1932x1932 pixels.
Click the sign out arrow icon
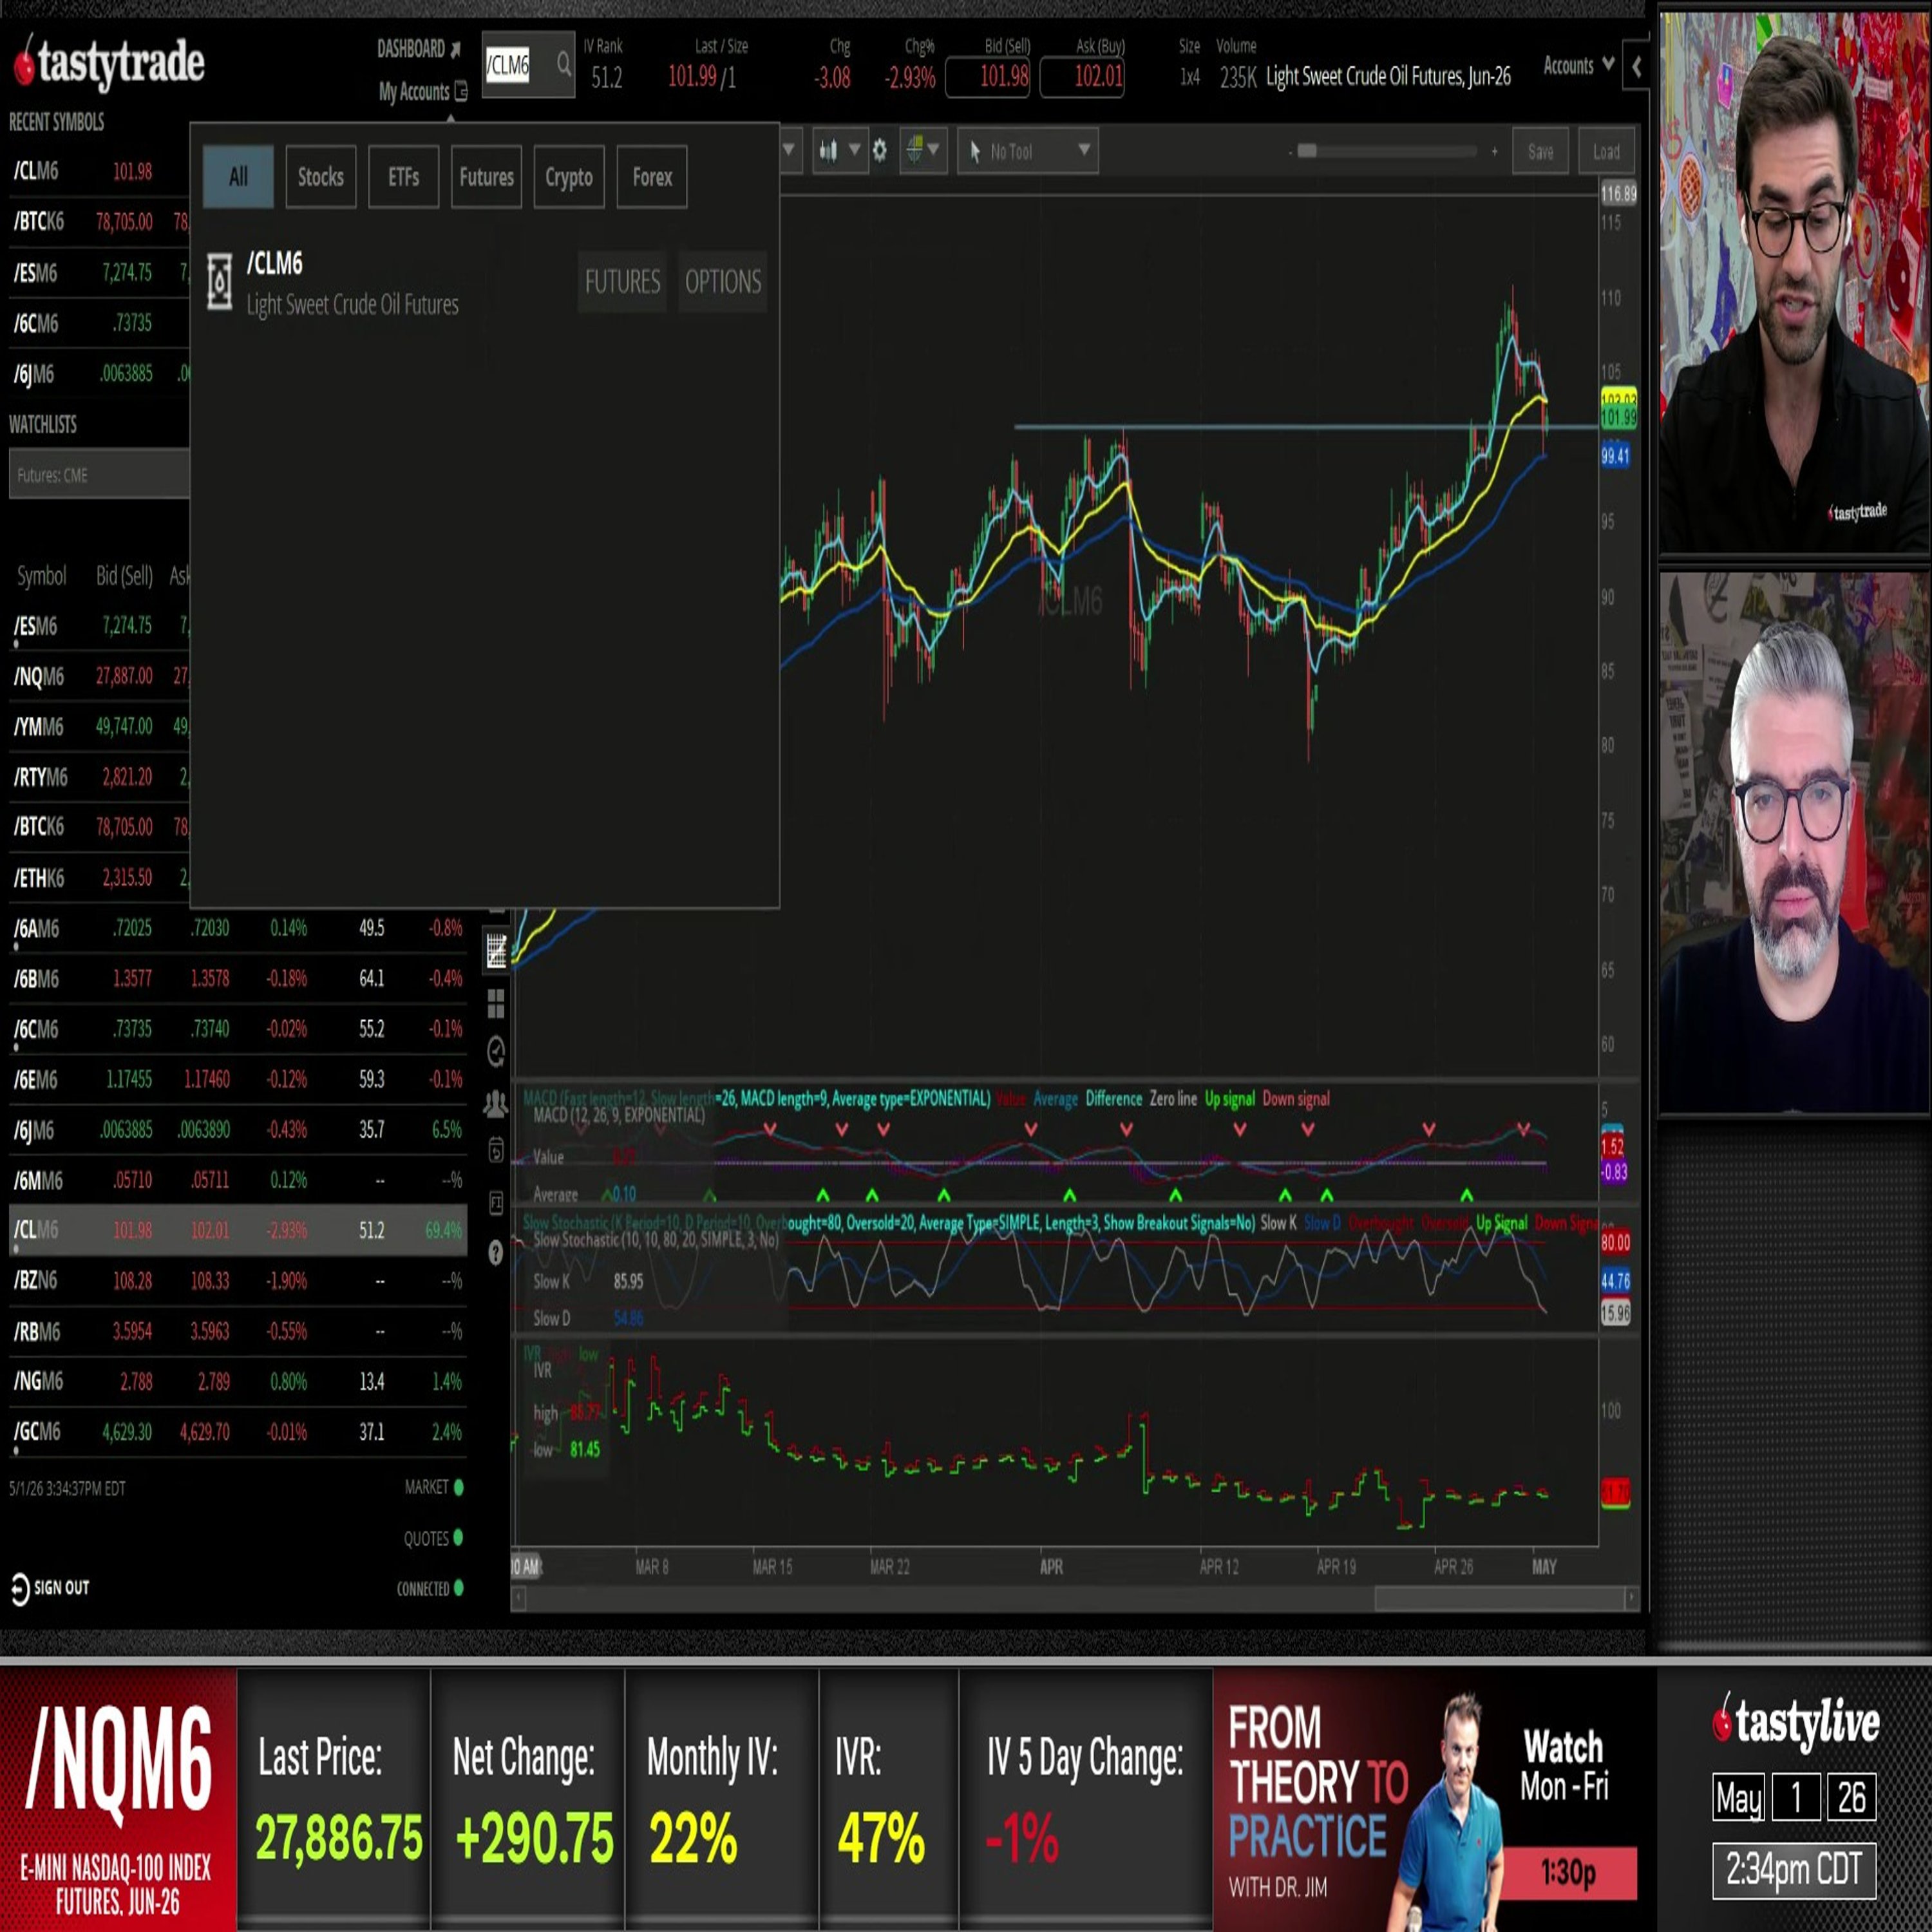point(20,1588)
